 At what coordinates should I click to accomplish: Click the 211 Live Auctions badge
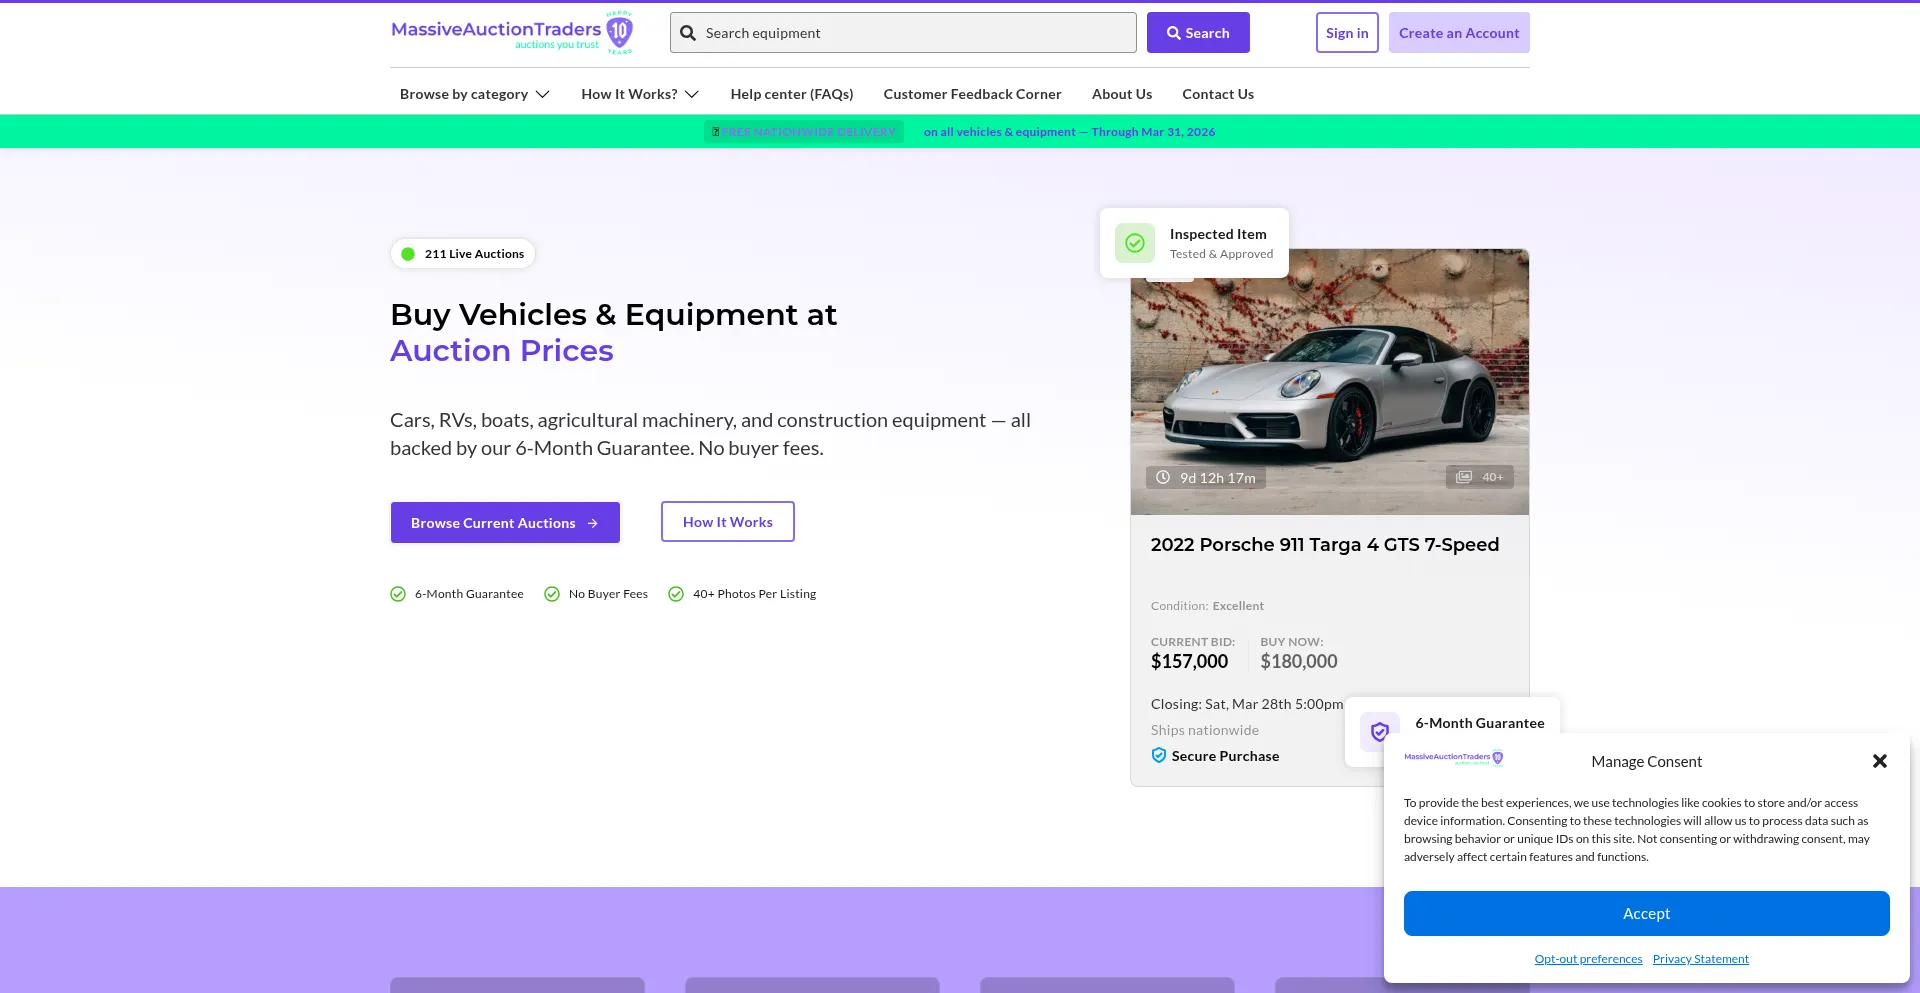pyautogui.click(x=463, y=254)
